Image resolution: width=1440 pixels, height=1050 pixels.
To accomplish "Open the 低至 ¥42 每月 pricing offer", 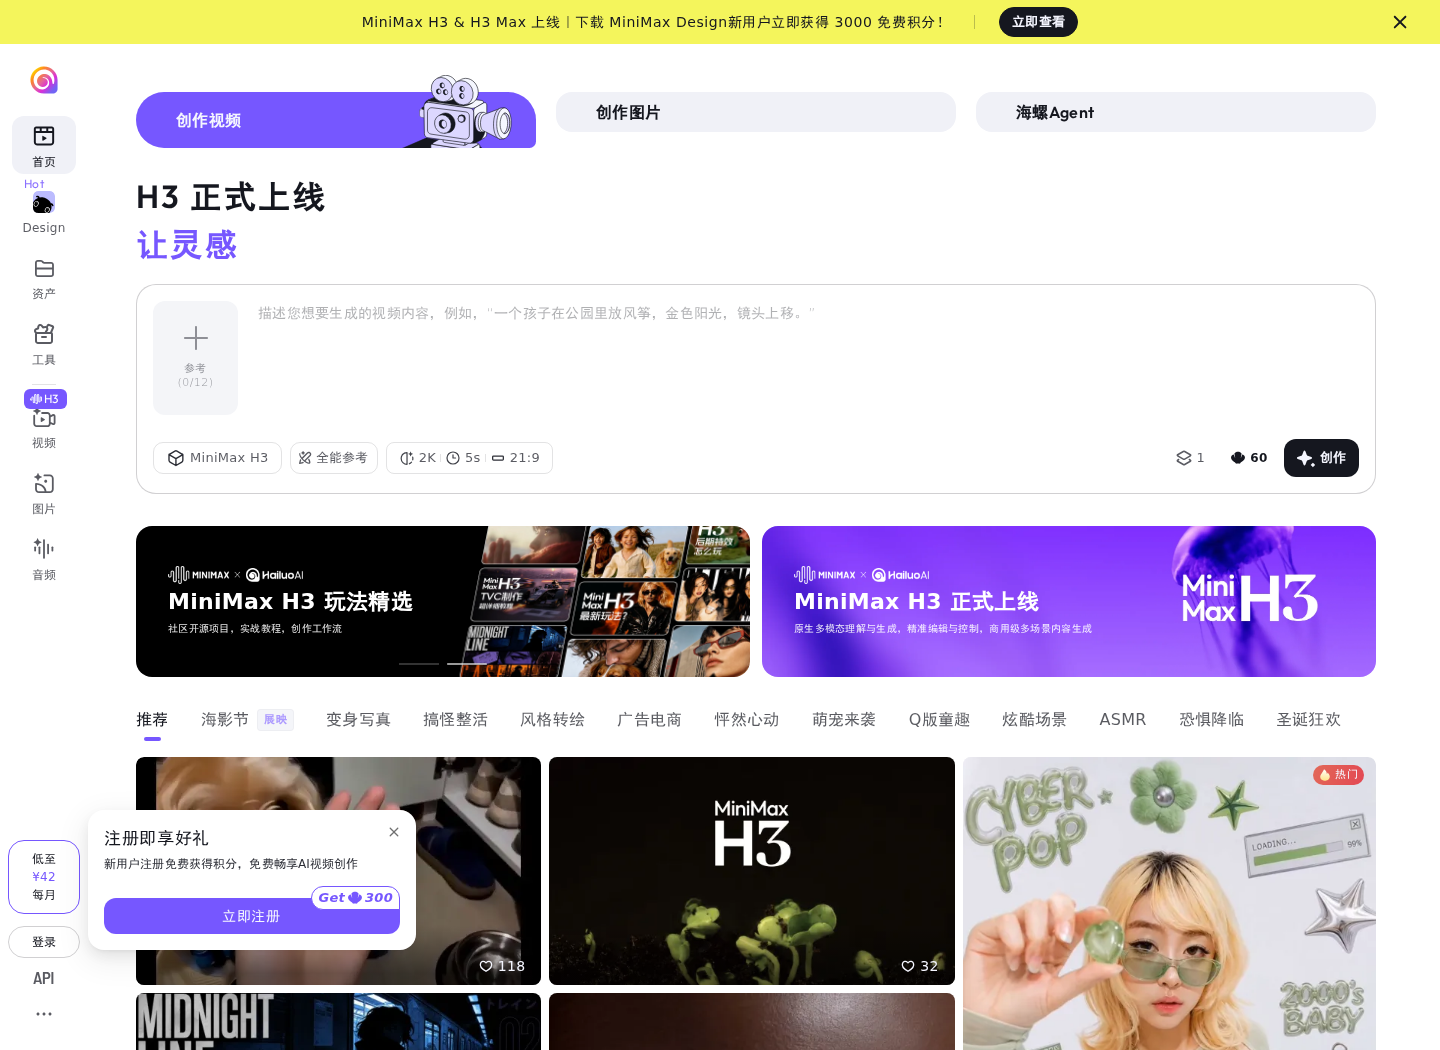I will click(x=44, y=877).
